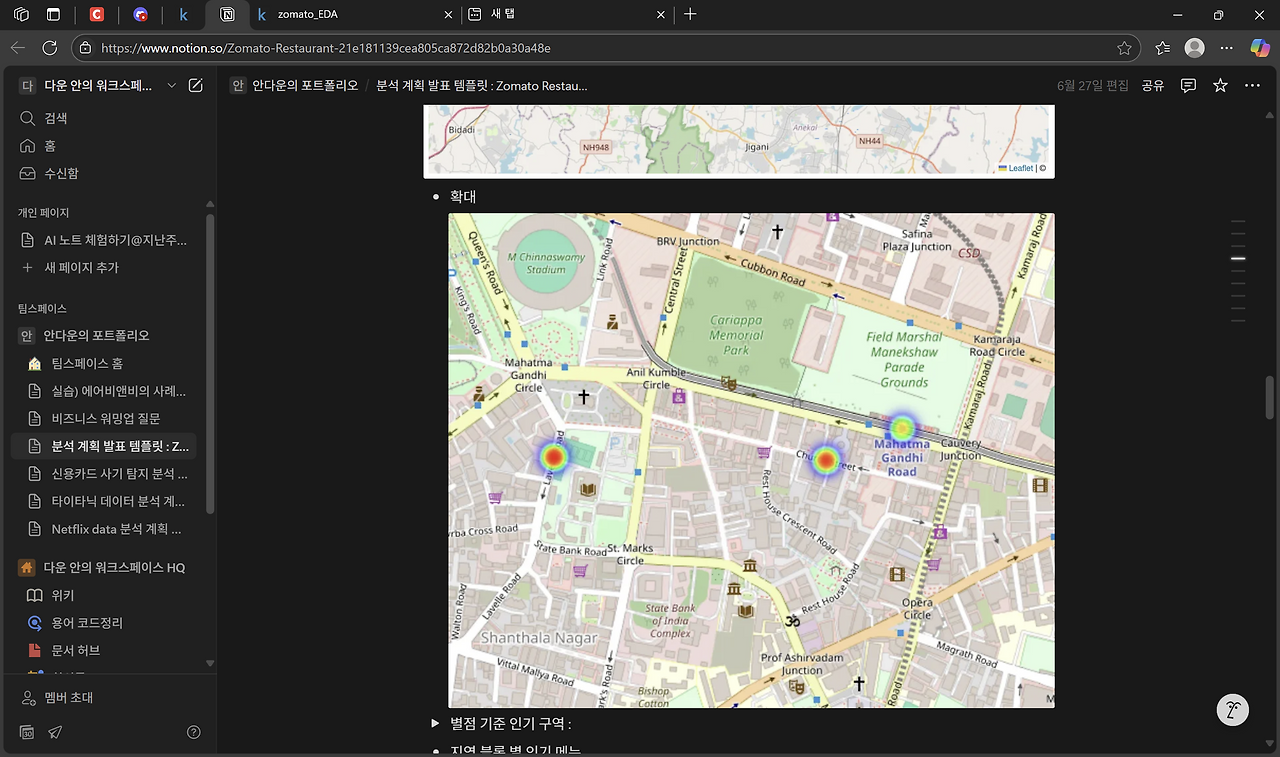Close the 새 탭 tab
The width and height of the screenshot is (1280, 757).
tap(659, 15)
